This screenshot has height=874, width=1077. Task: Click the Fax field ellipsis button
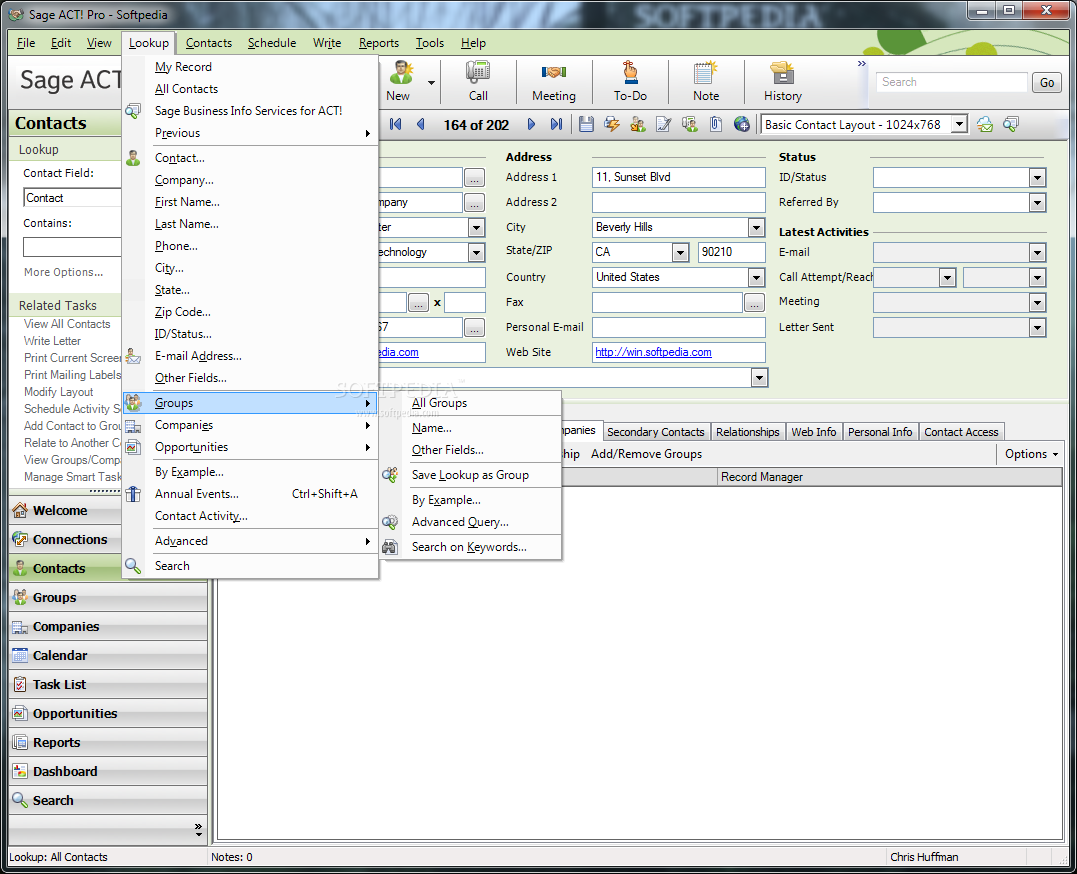tap(753, 303)
